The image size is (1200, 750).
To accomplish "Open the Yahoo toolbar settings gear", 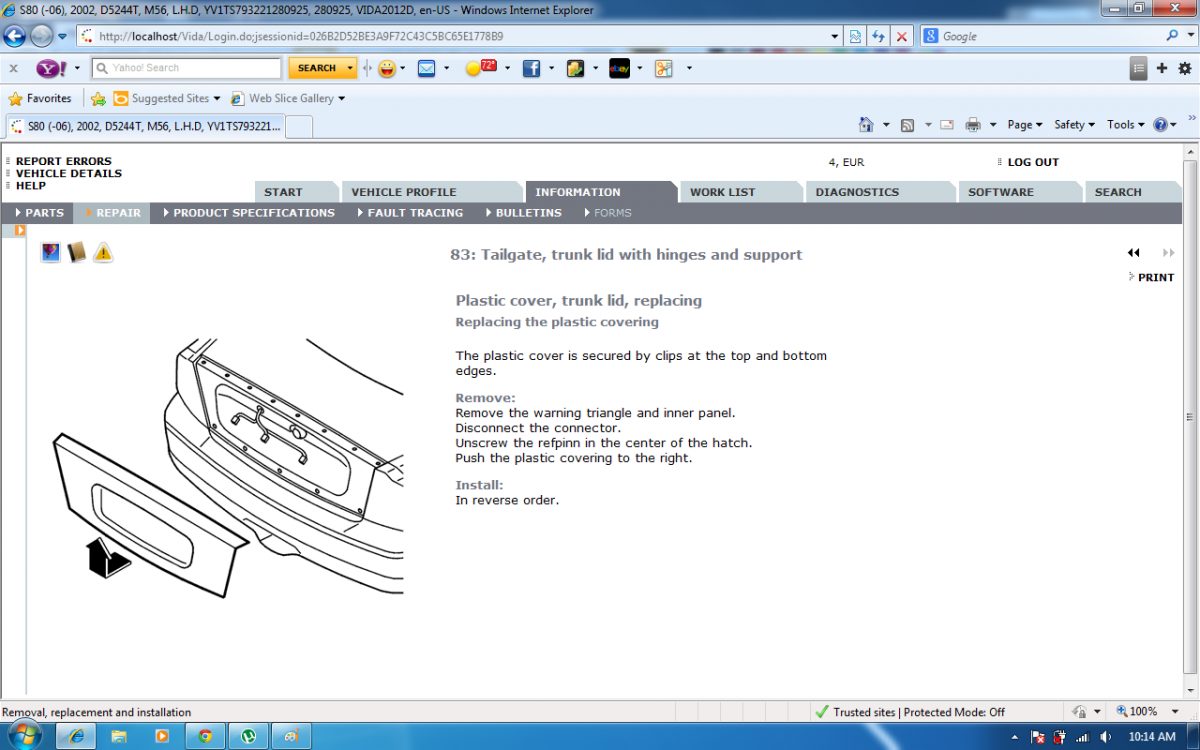I will (x=1185, y=68).
